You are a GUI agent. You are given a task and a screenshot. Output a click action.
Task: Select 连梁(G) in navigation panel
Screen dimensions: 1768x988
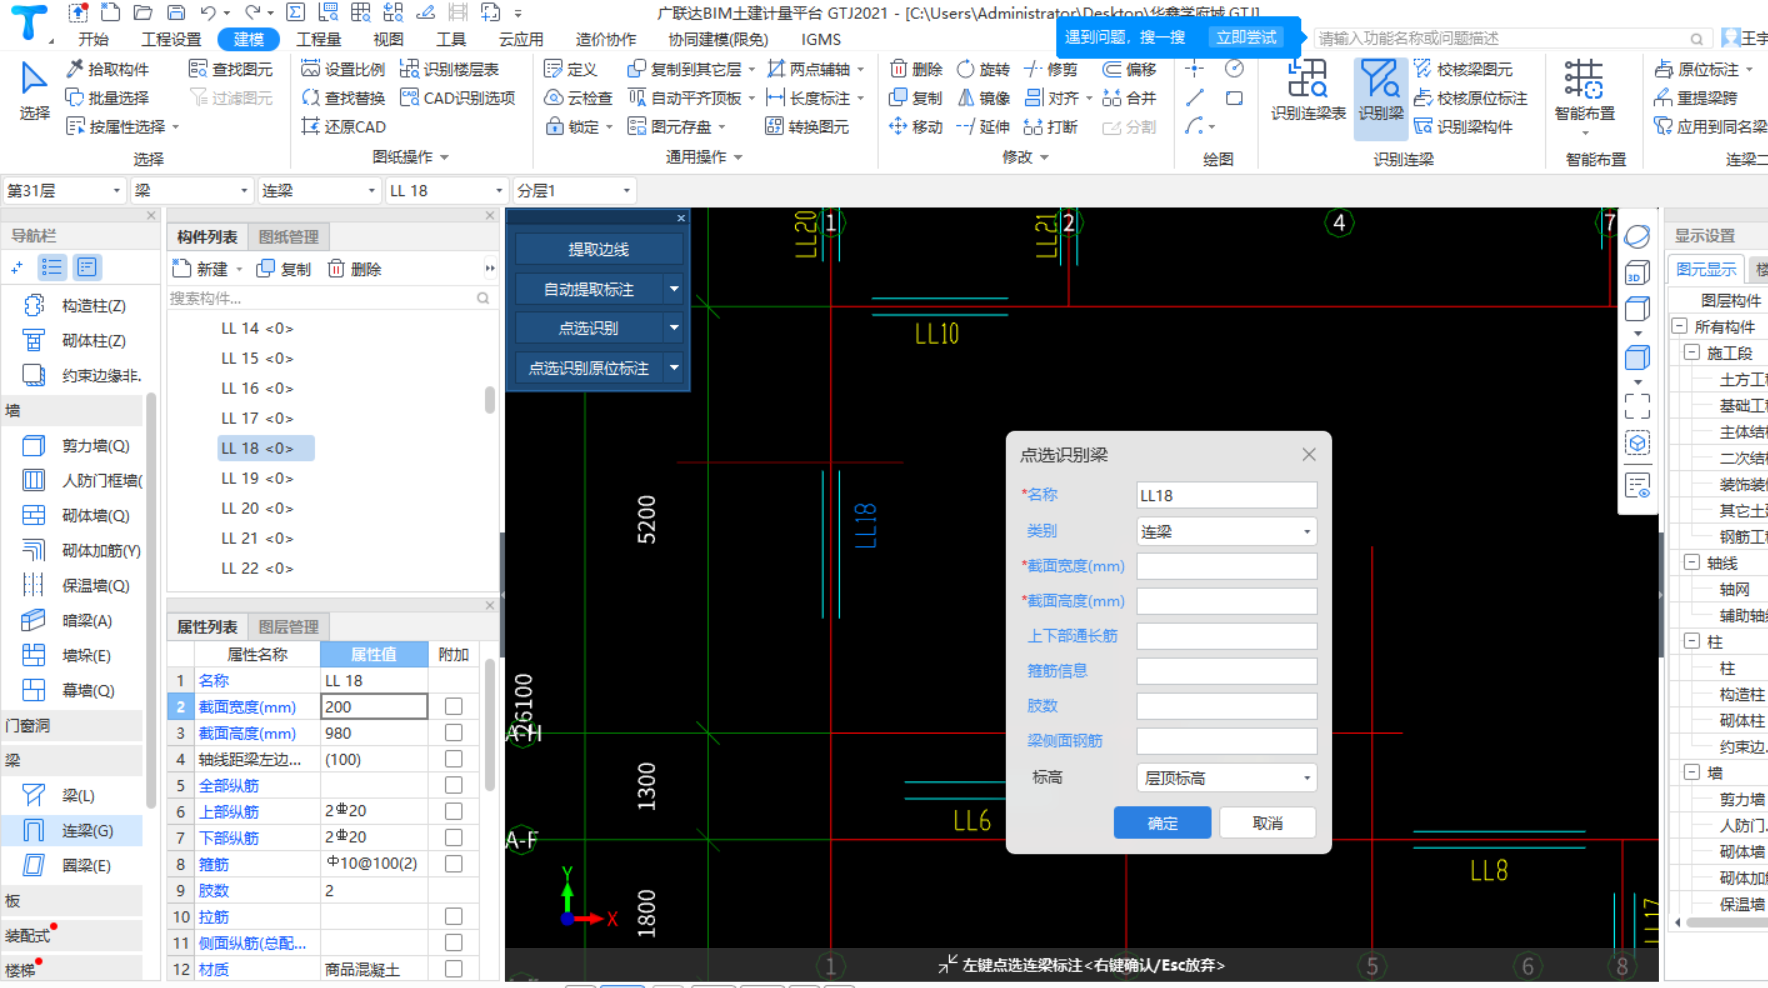[72, 830]
